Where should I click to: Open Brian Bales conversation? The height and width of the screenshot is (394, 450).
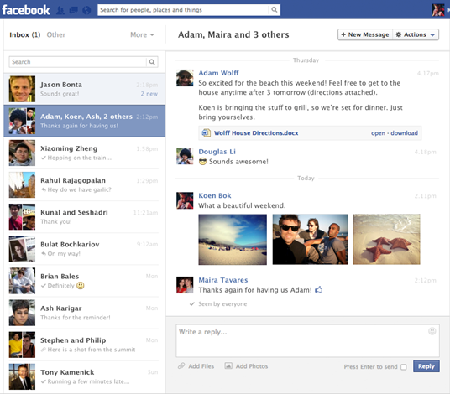coord(84,281)
